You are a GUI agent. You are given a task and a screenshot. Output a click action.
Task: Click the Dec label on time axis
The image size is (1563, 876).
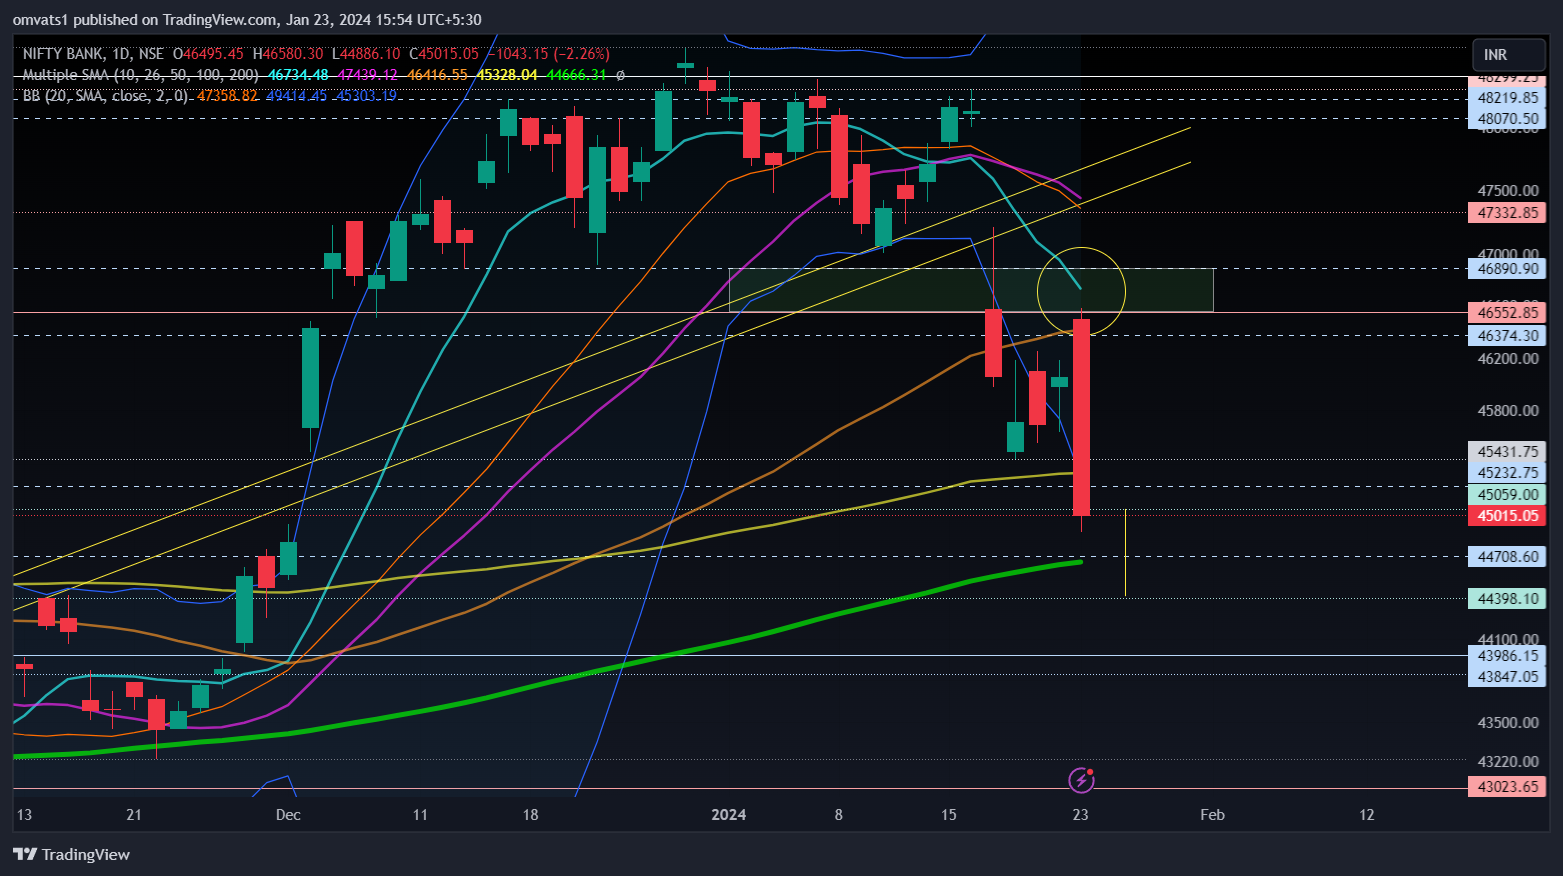(x=288, y=815)
